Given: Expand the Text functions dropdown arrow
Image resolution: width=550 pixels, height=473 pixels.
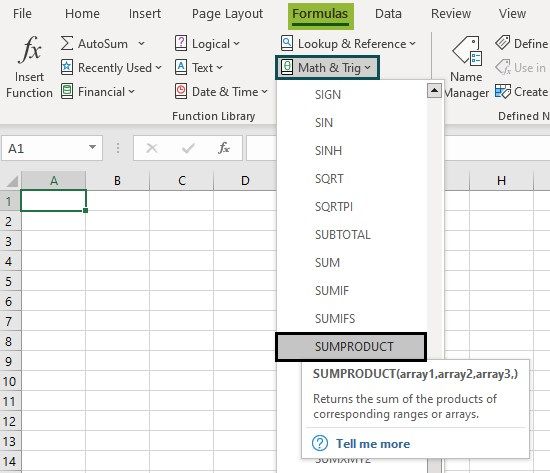Looking at the screenshot, I should click(219, 67).
